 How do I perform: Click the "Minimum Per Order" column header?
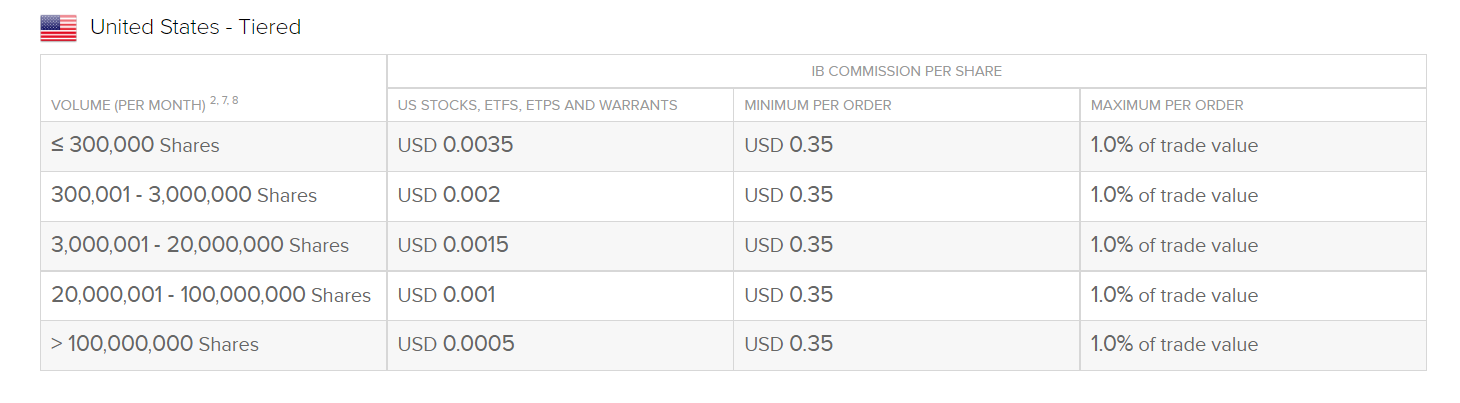(817, 105)
